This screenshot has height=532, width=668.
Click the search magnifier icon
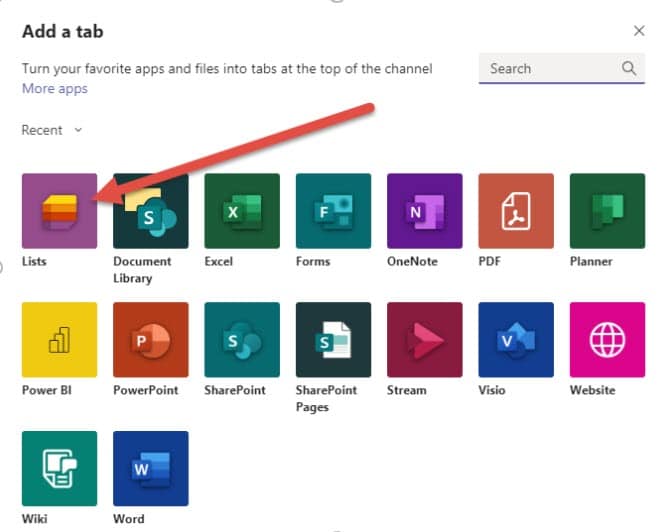pos(629,68)
